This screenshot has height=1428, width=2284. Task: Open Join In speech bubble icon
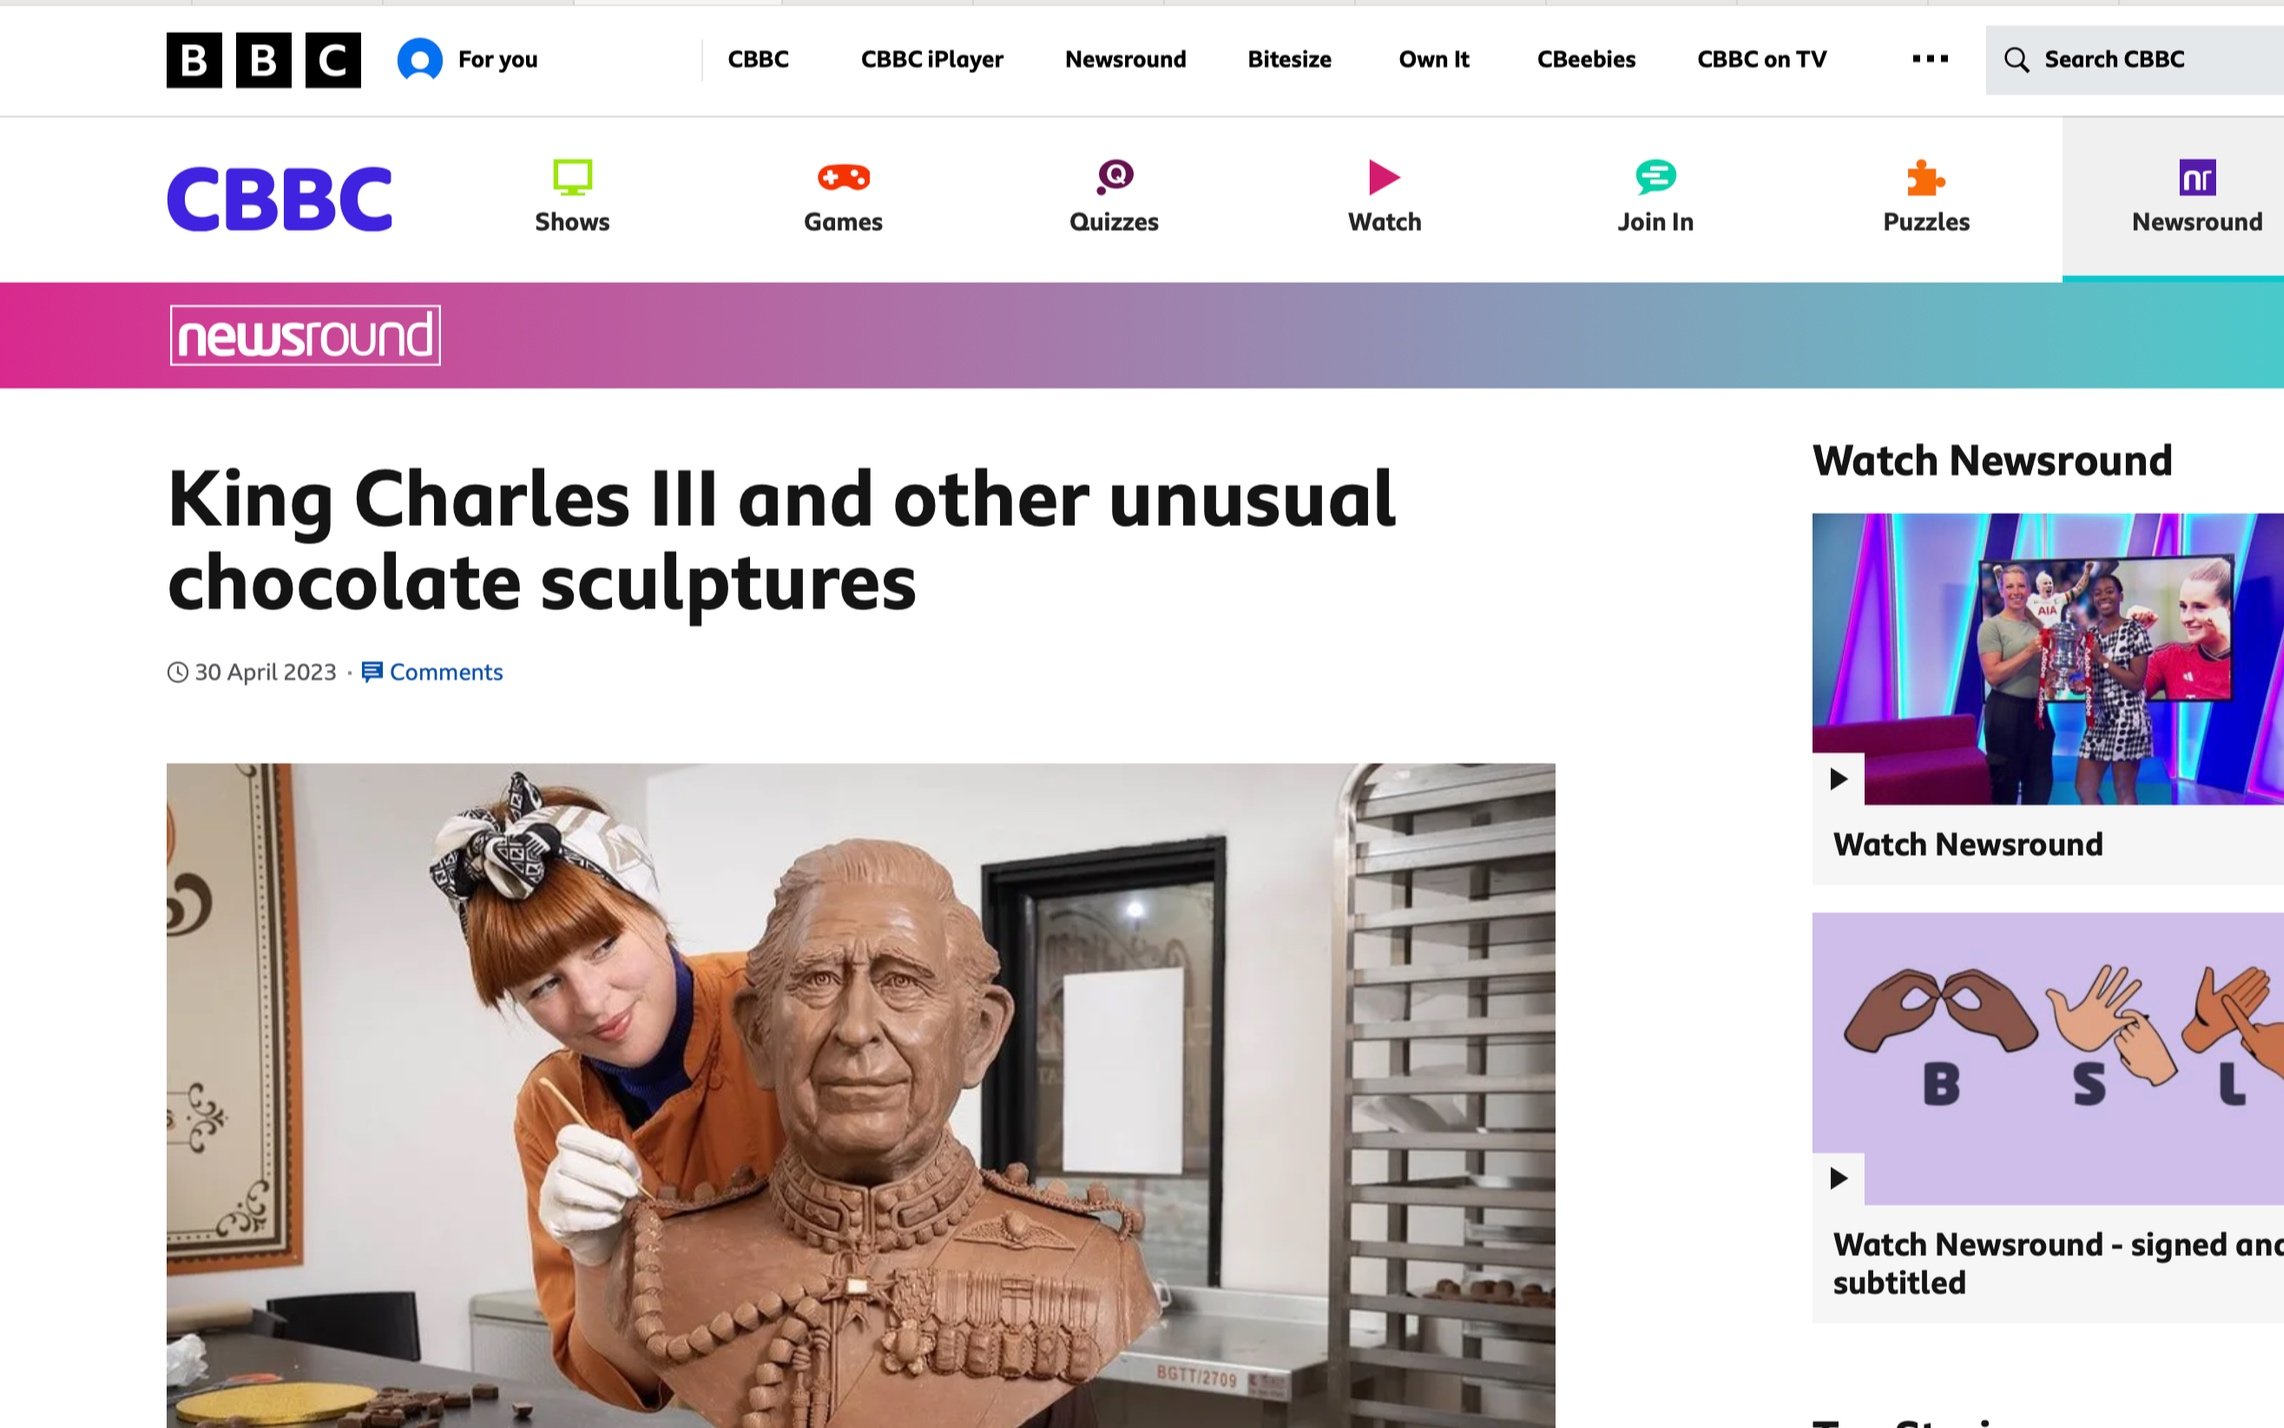(x=1655, y=177)
